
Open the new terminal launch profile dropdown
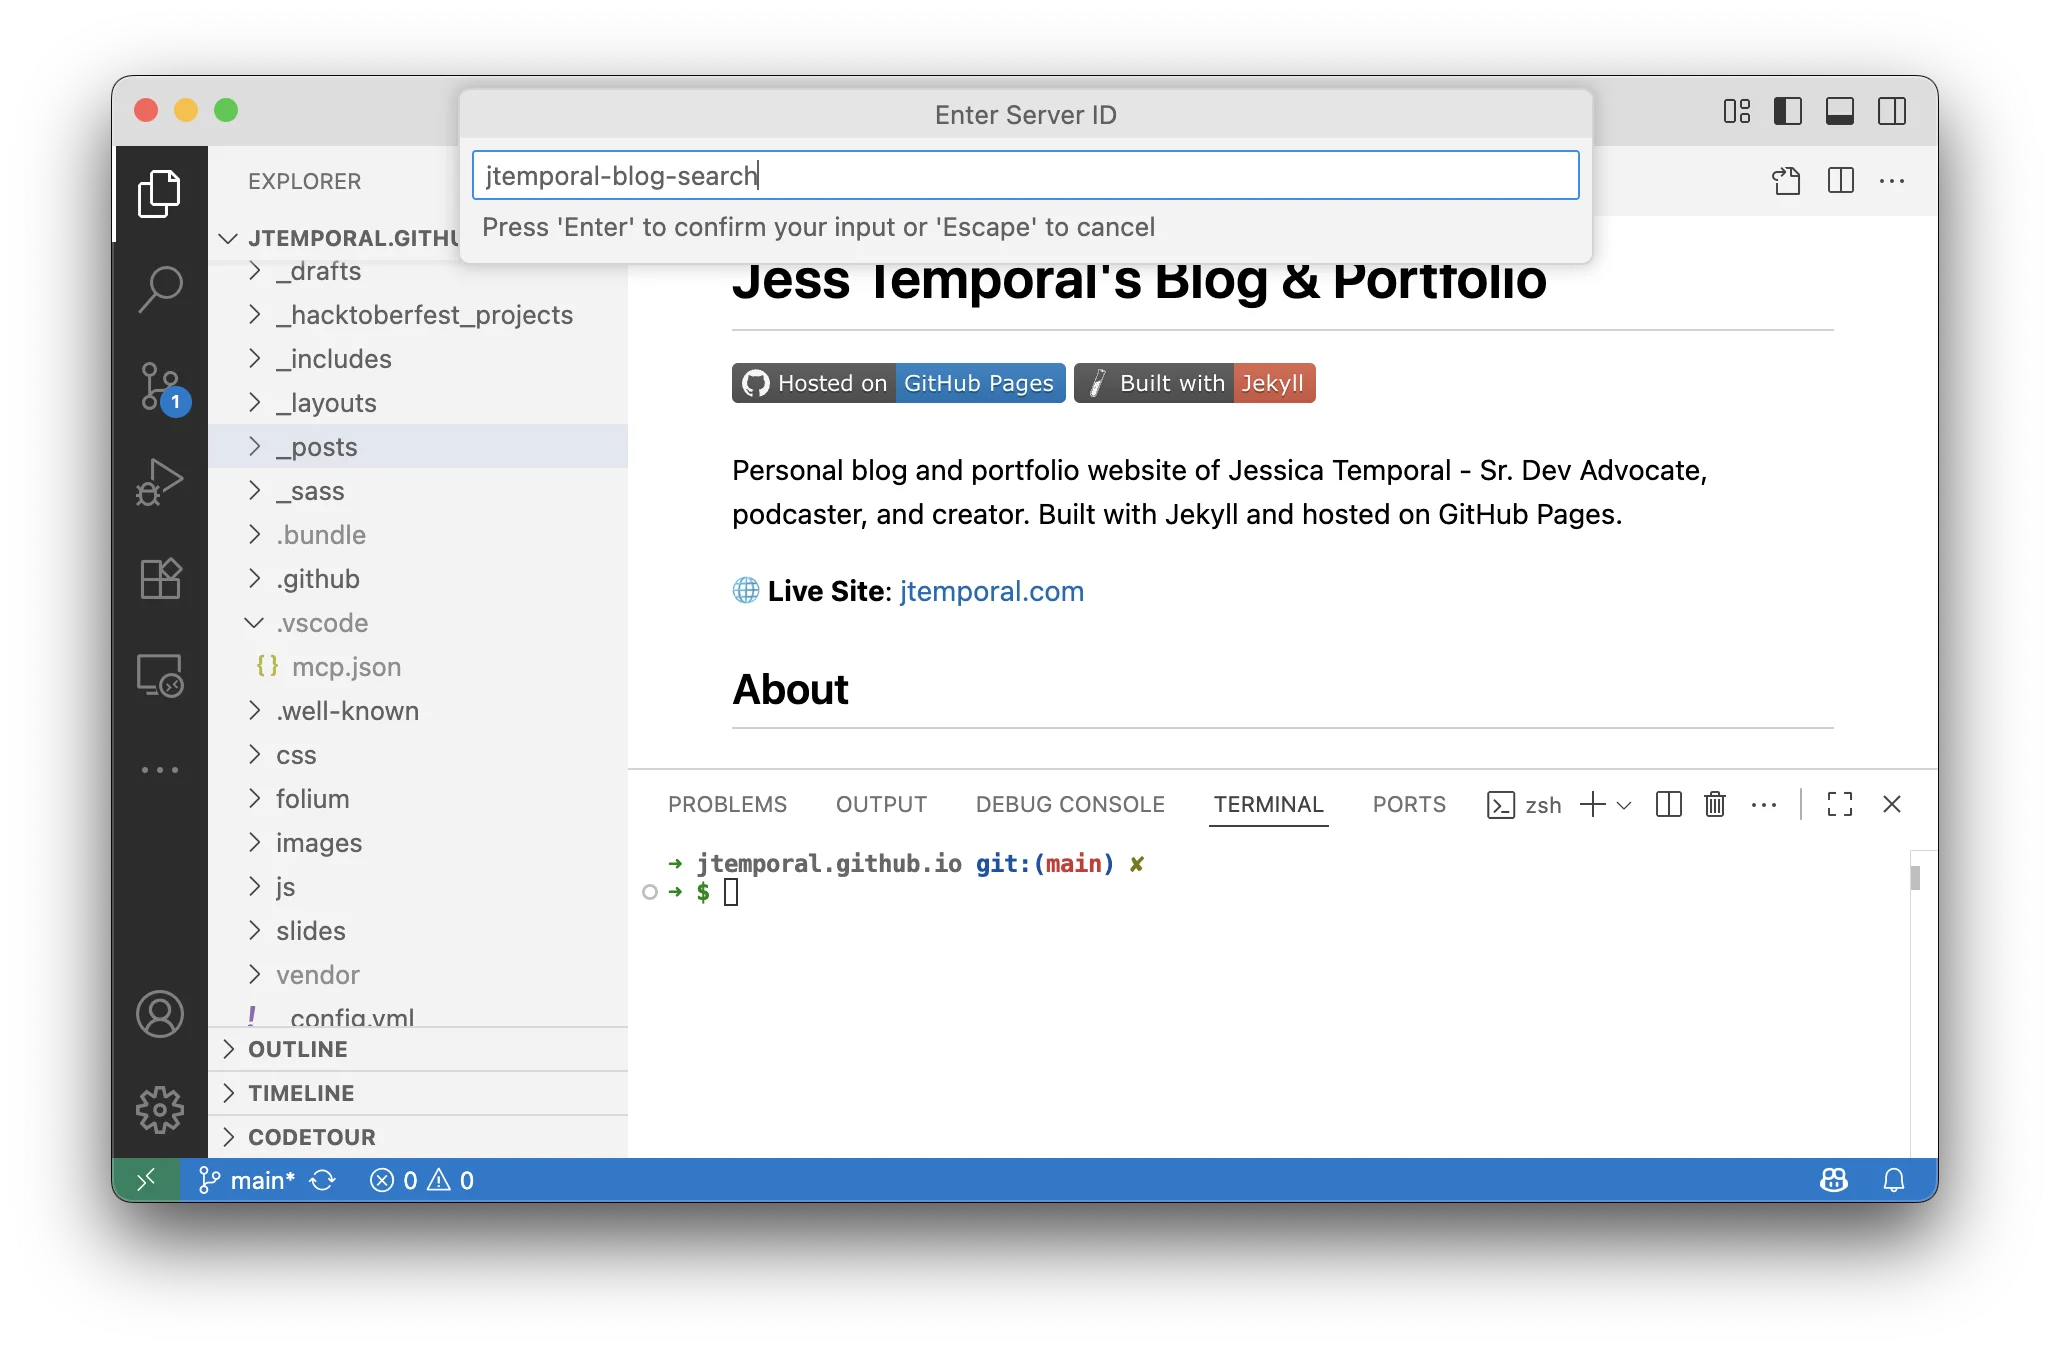click(1624, 805)
